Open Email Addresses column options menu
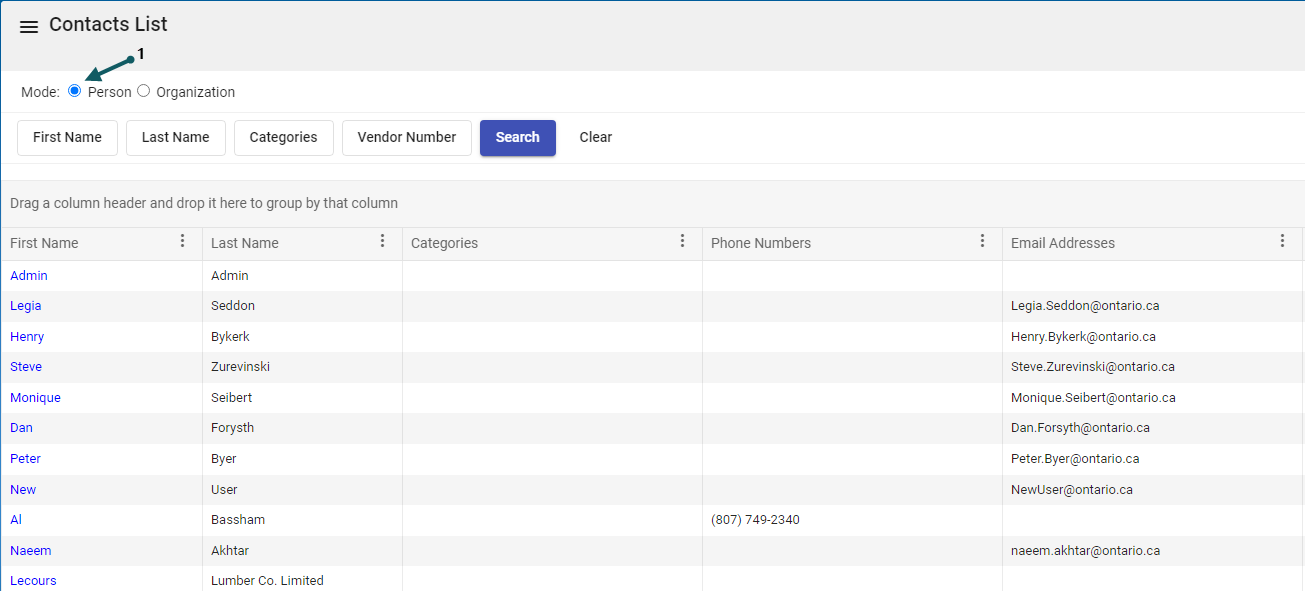1305x591 pixels. coord(1282,241)
